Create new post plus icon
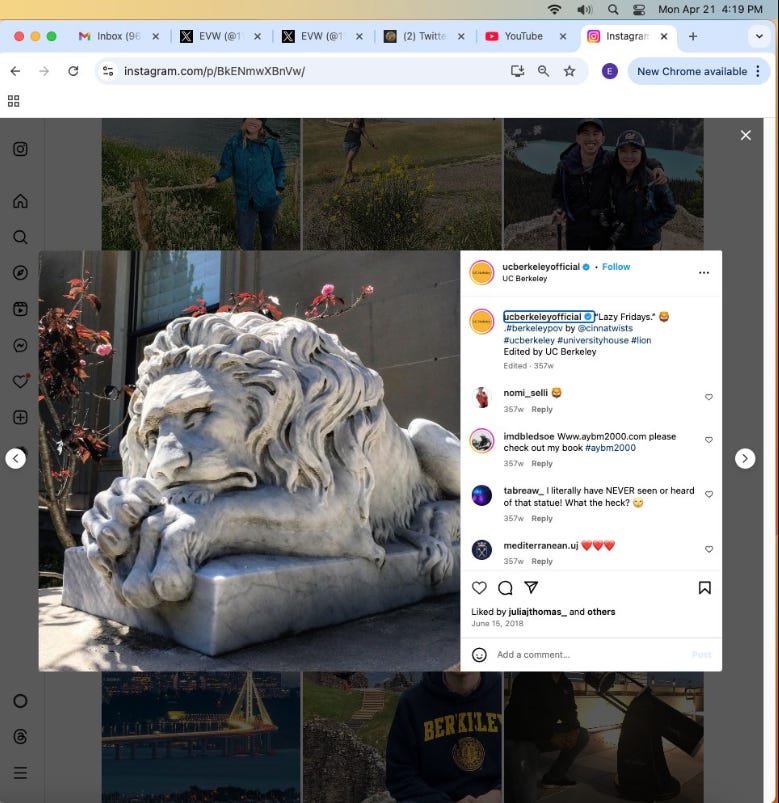The width and height of the screenshot is (779, 803). click(x=20, y=417)
